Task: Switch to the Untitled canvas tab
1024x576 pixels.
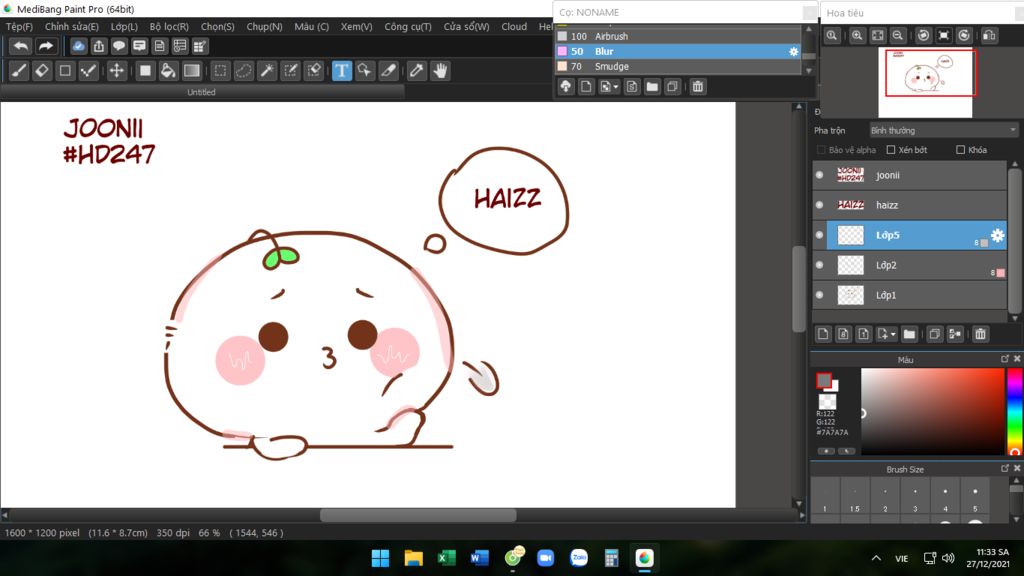Action: point(201,92)
